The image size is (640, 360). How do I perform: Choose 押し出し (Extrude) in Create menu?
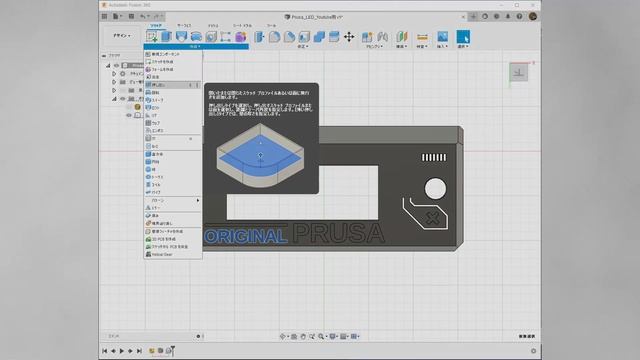click(x=173, y=85)
